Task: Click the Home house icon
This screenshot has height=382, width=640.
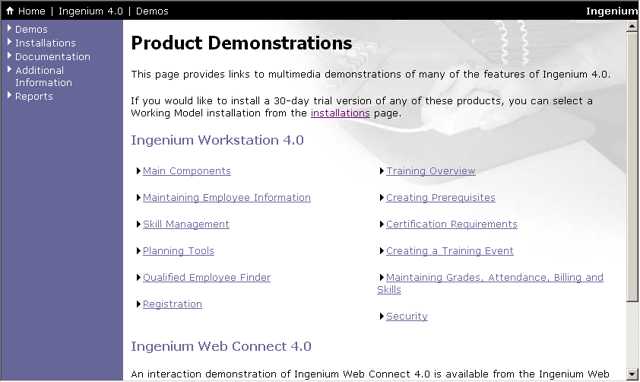Action: point(10,11)
